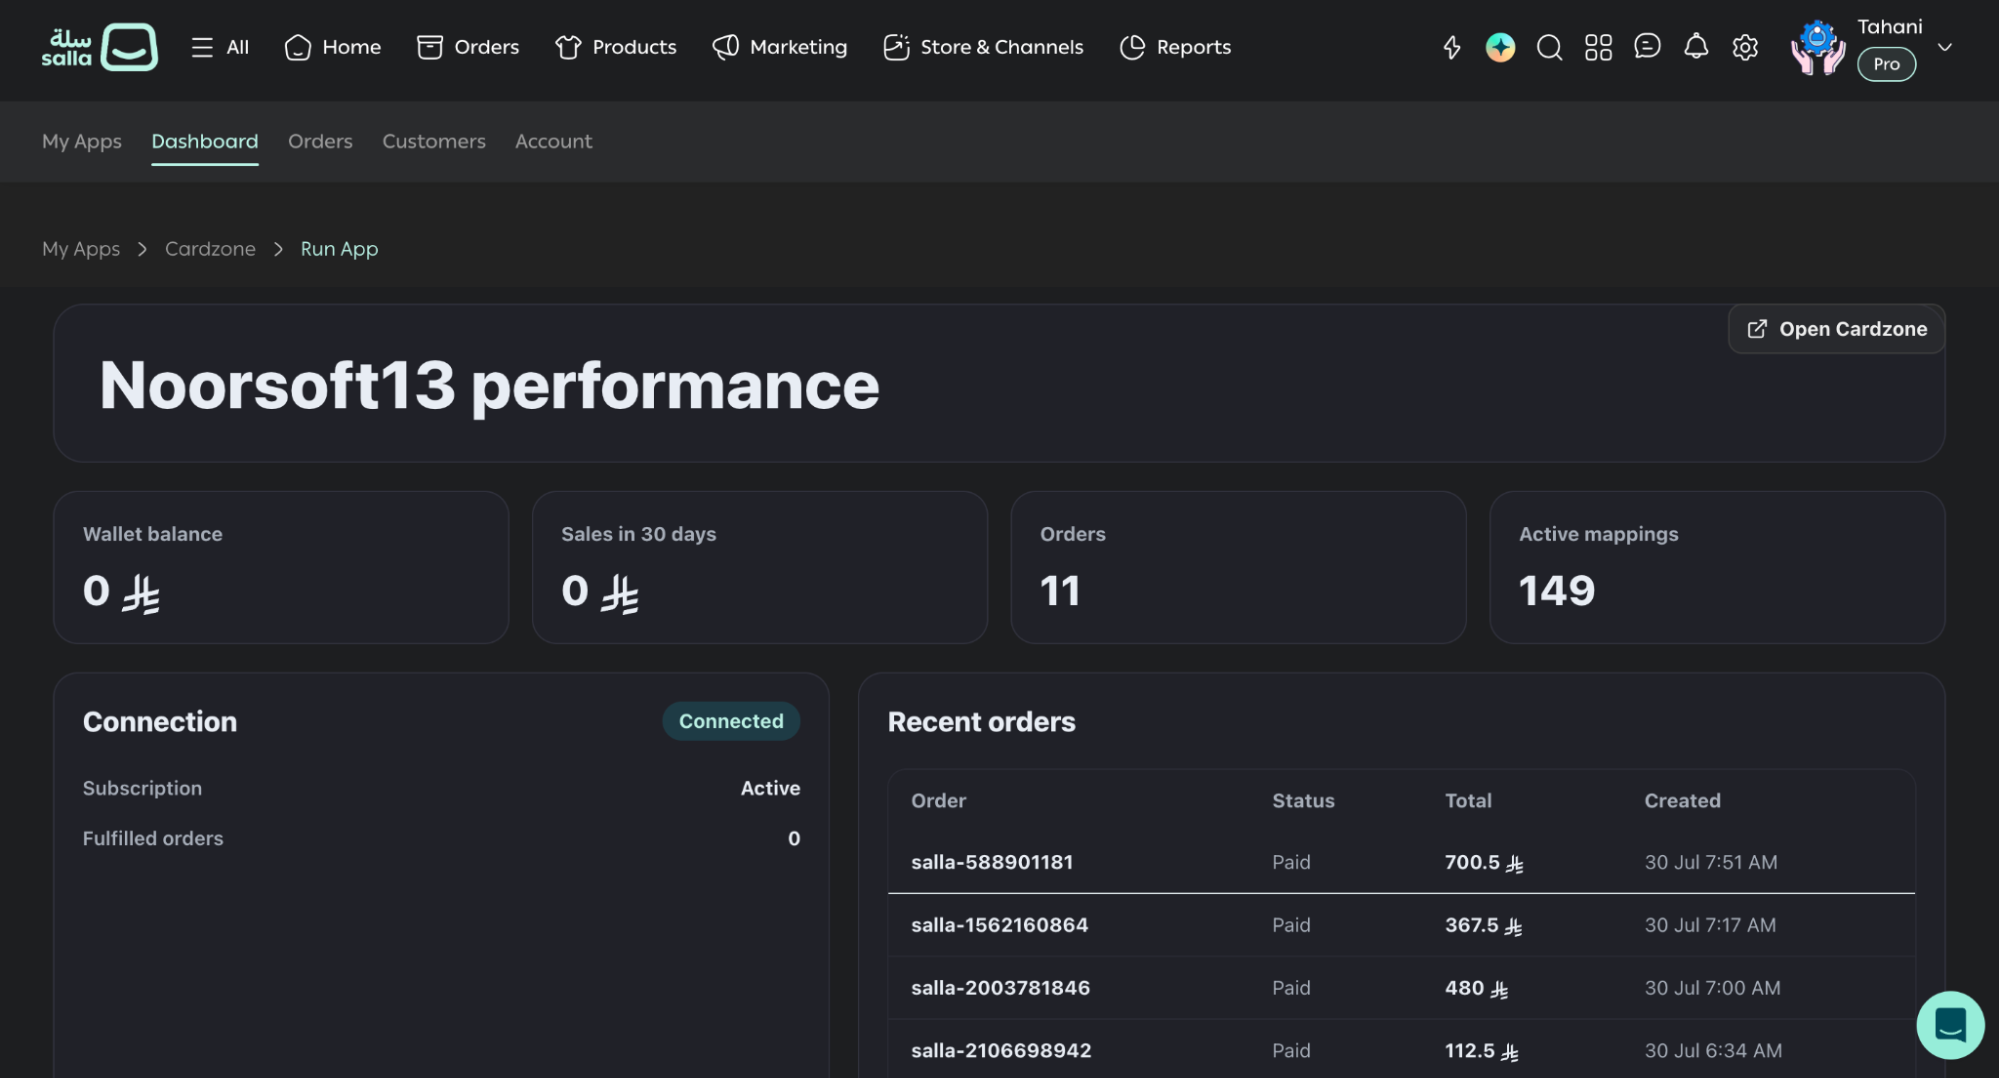
Task: Click the Active mappings card
Action: (x=1717, y=567)
